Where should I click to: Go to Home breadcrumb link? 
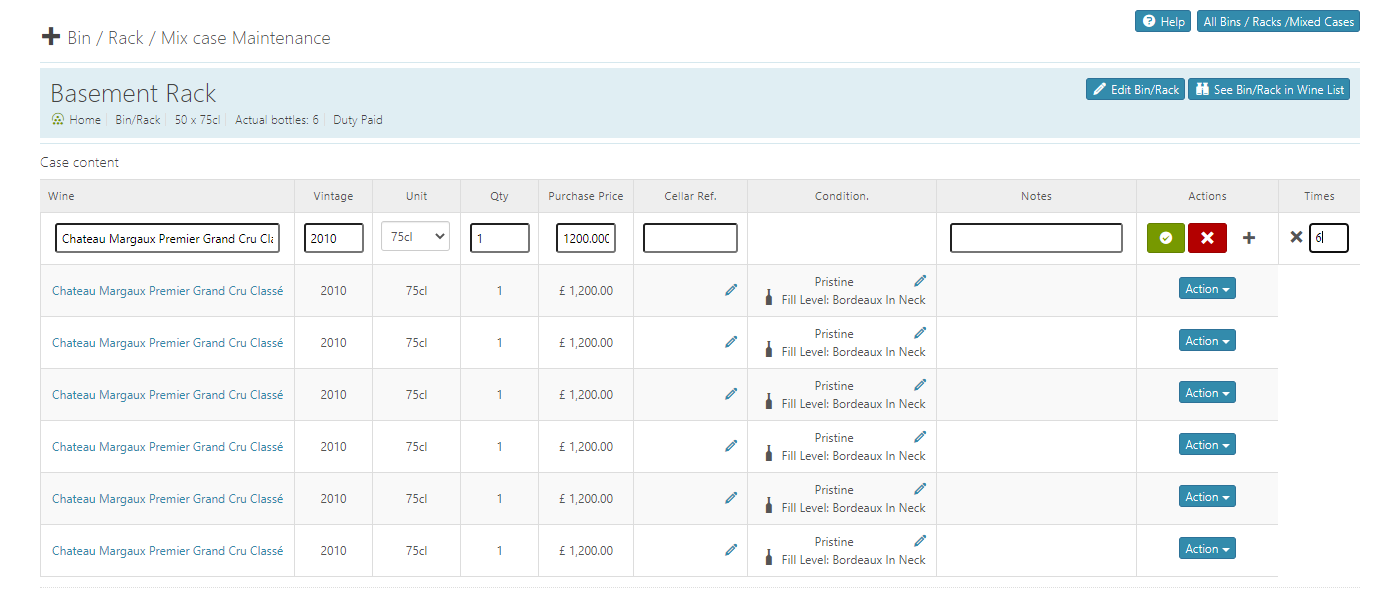[84, 120]
